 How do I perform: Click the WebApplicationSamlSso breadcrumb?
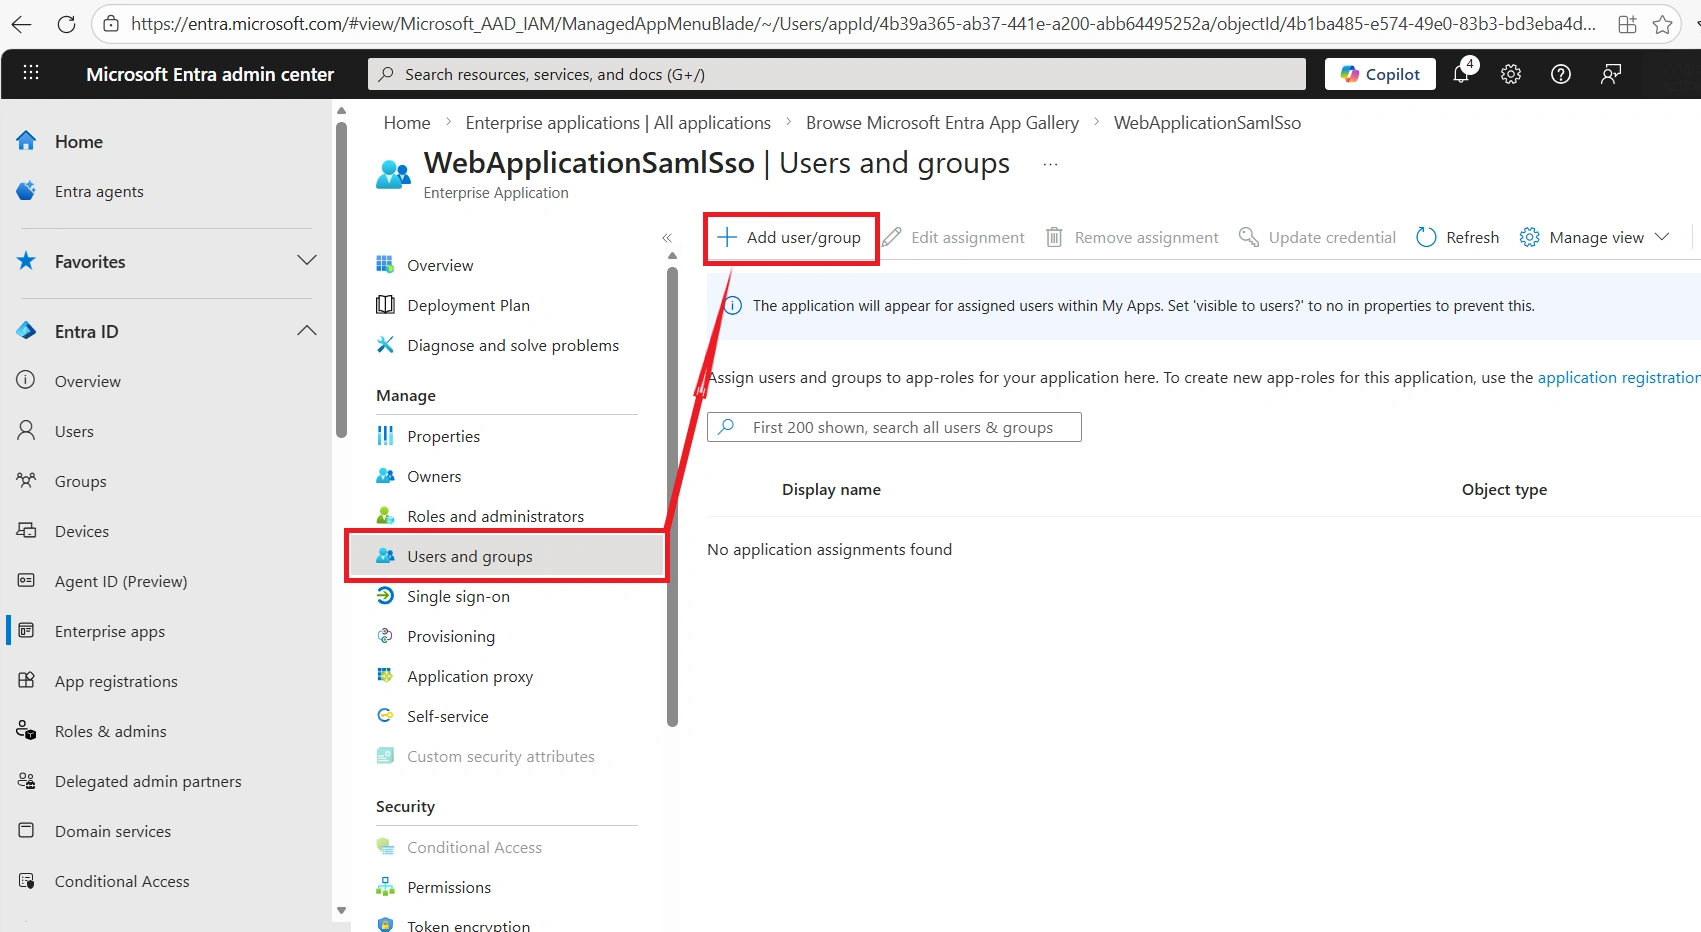pos(1207,123)
